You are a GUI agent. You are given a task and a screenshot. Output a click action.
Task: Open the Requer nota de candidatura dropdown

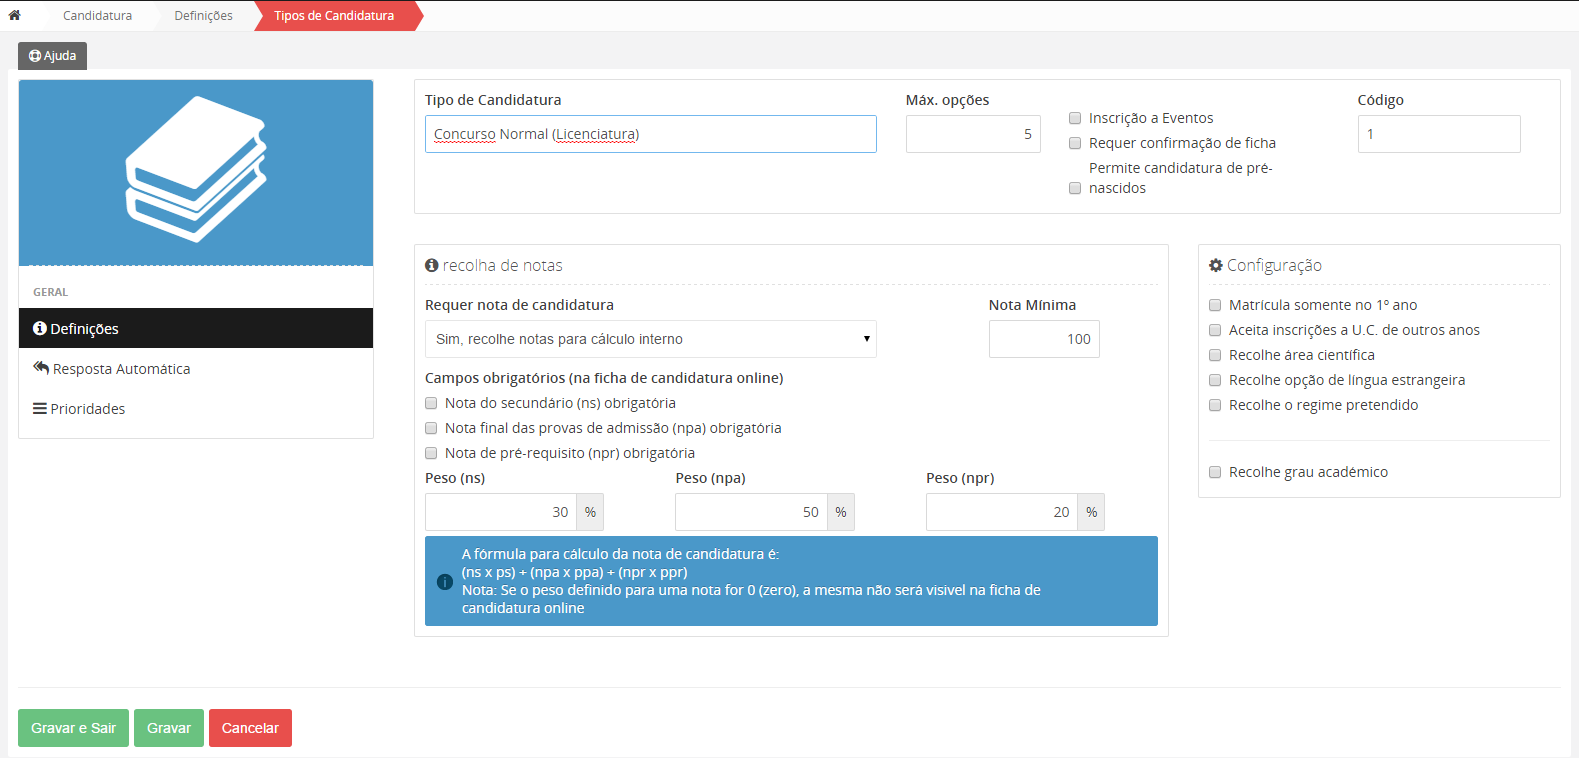click(x=650, y=339)
